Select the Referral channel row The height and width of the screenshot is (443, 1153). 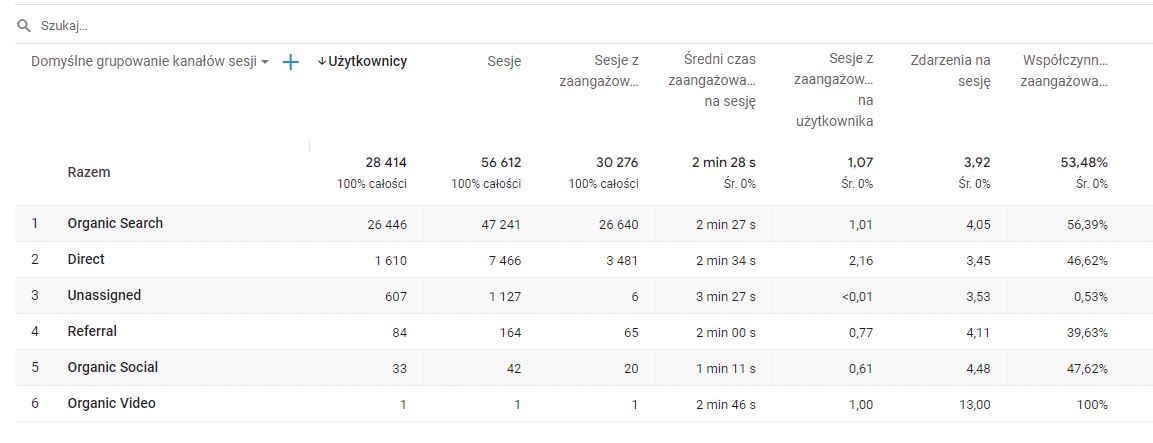coord(576,332)
